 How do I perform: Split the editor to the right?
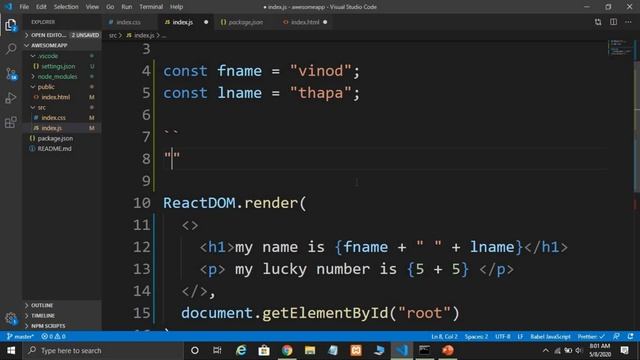613,22
